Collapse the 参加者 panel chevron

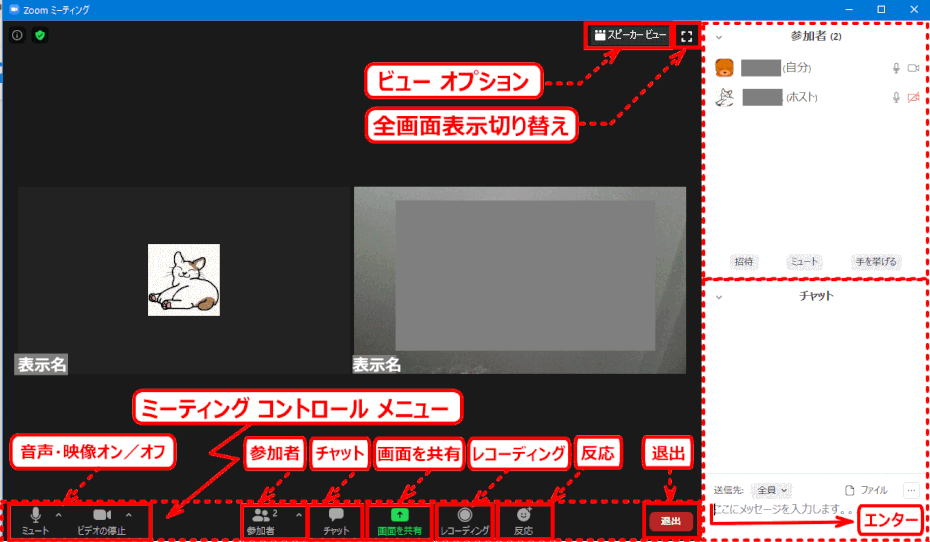(719, 37)
